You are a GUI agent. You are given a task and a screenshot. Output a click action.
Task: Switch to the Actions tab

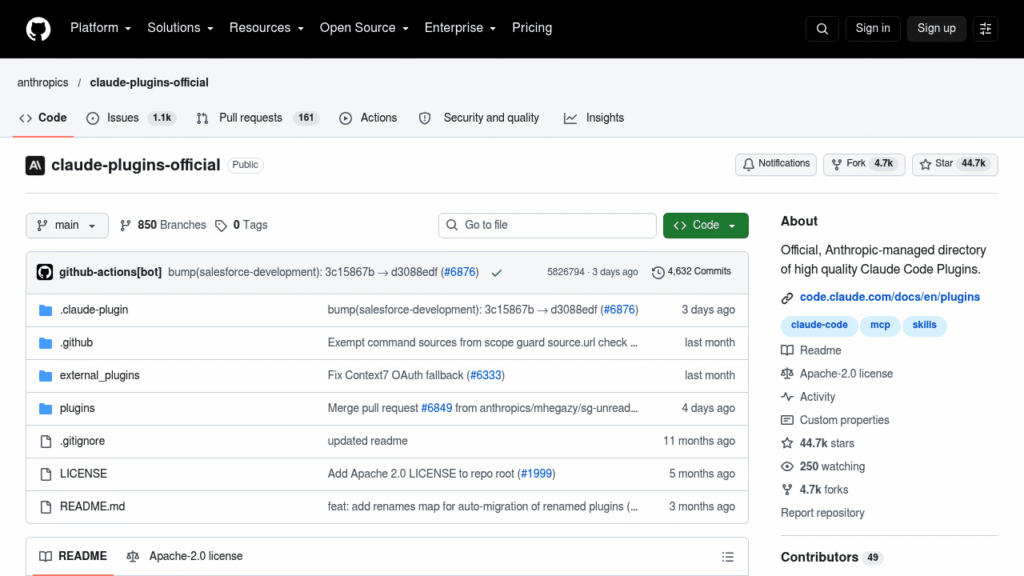tap(368, 118)
